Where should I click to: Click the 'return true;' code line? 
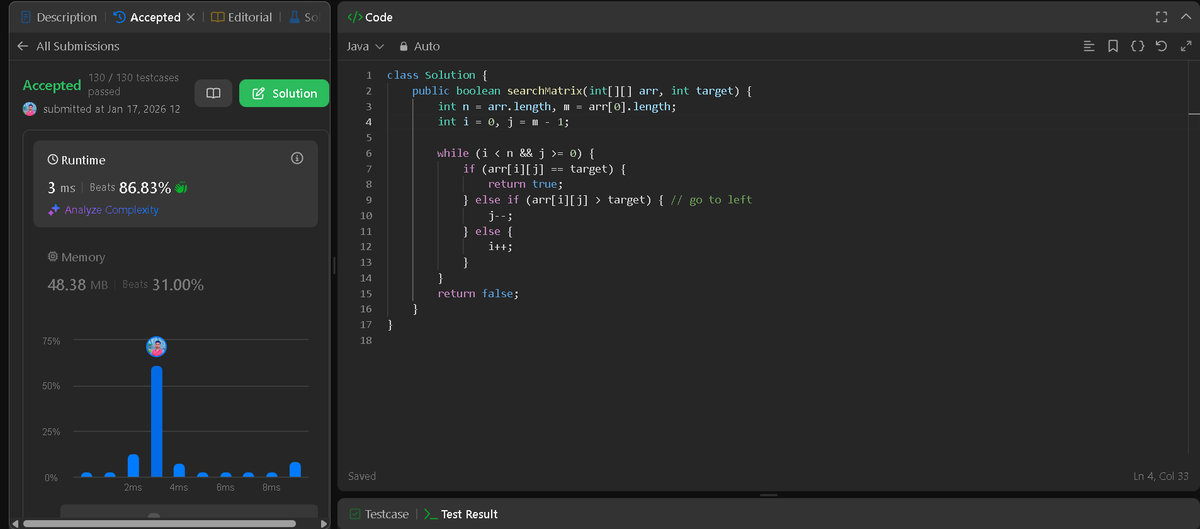(526, 184)
